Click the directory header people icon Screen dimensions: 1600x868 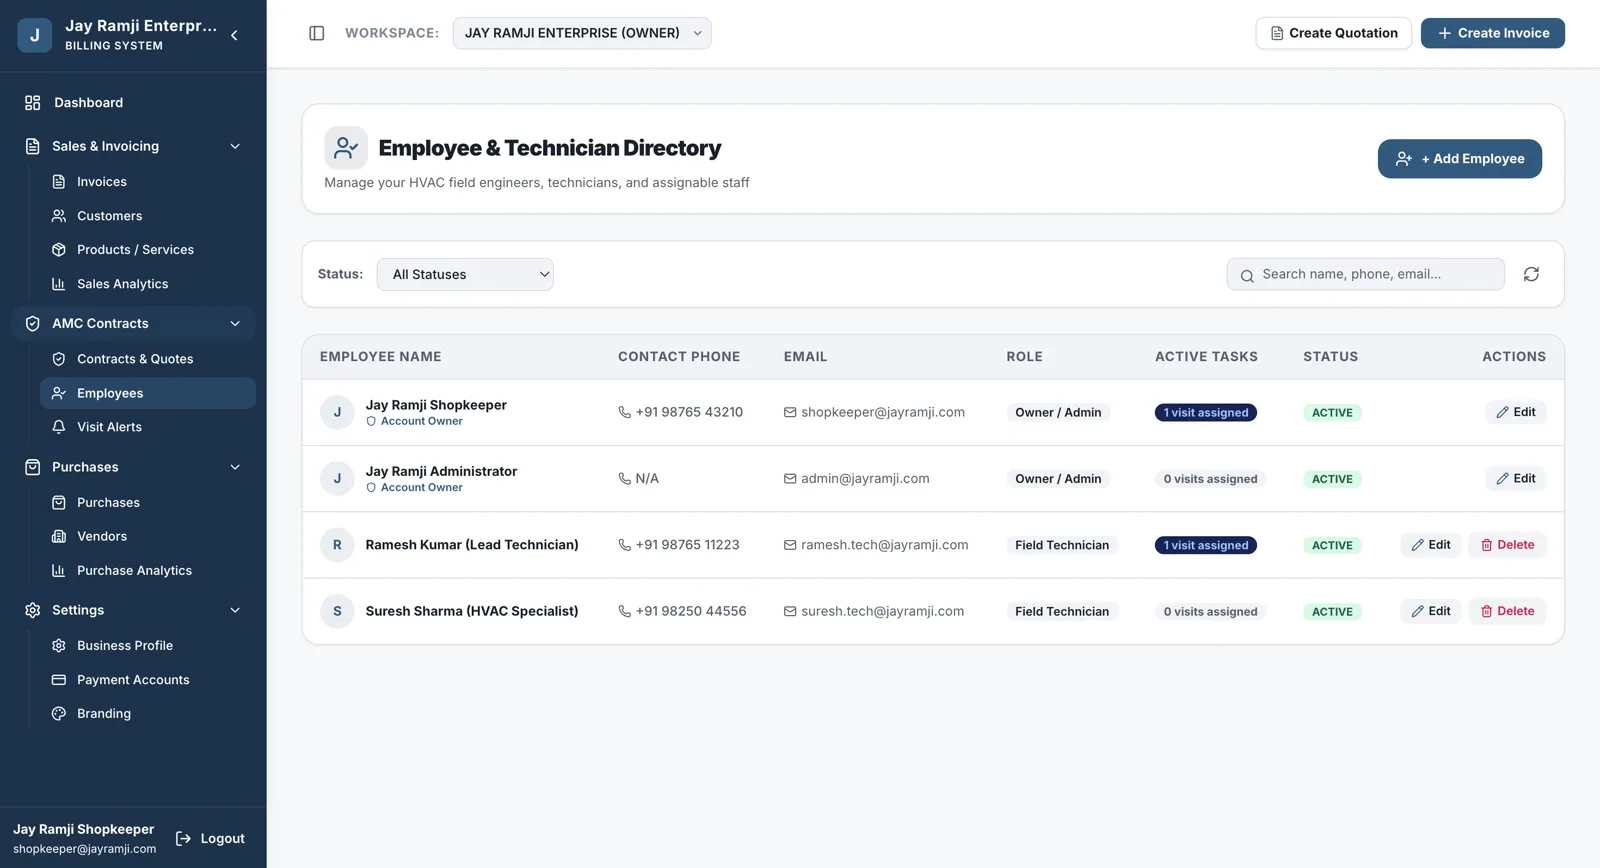click(346, 148)
